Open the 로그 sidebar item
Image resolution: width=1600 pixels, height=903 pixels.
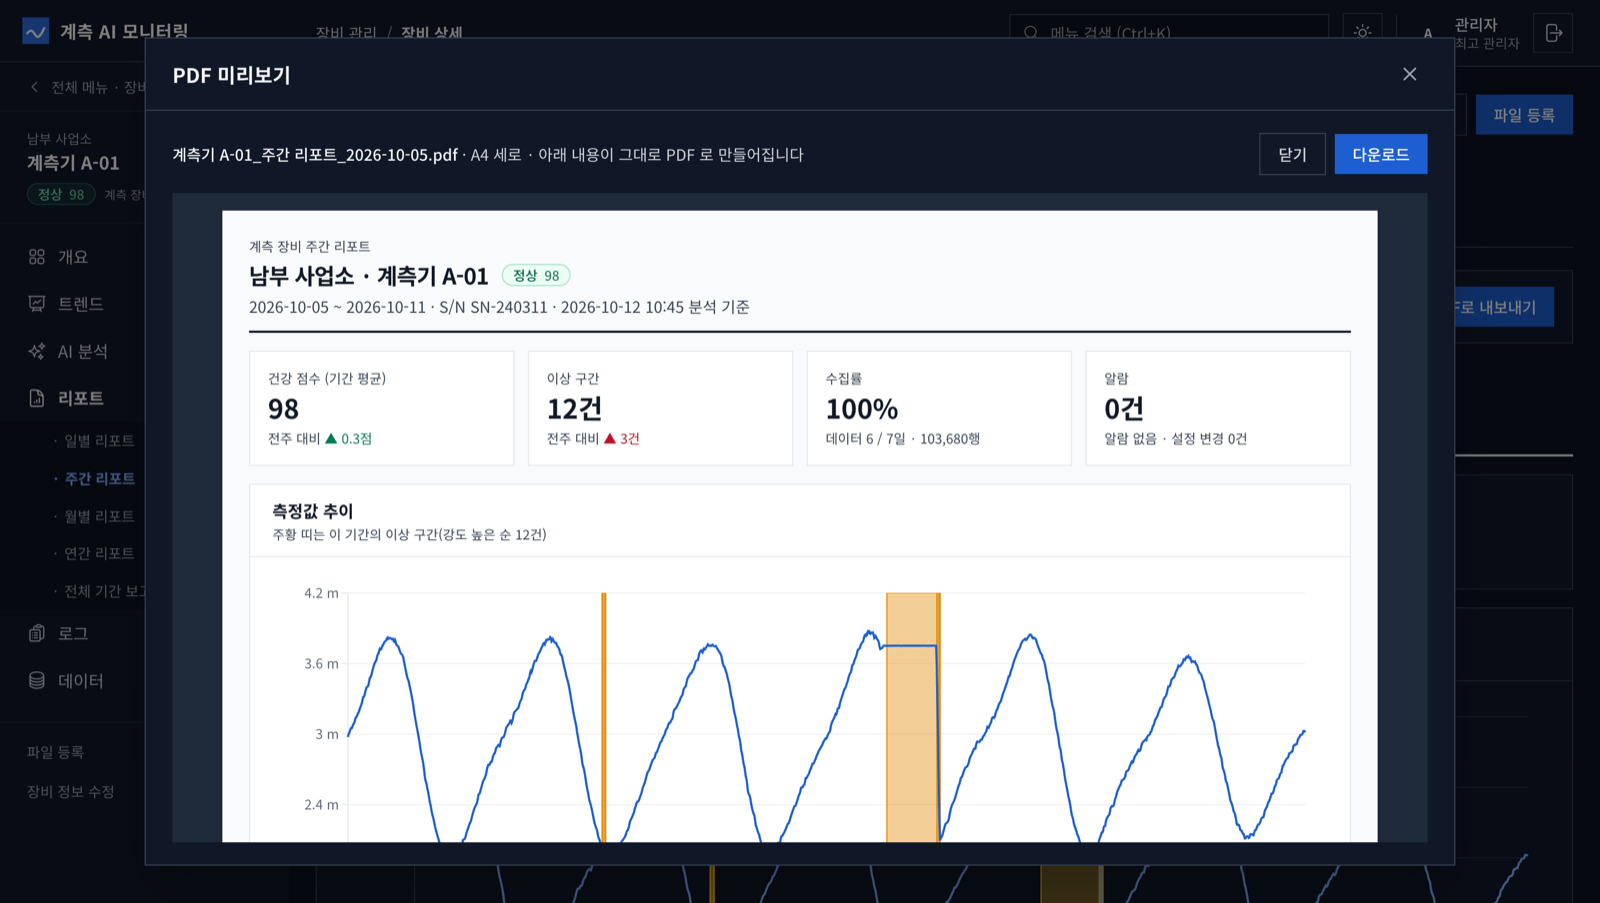click(72, 633)
